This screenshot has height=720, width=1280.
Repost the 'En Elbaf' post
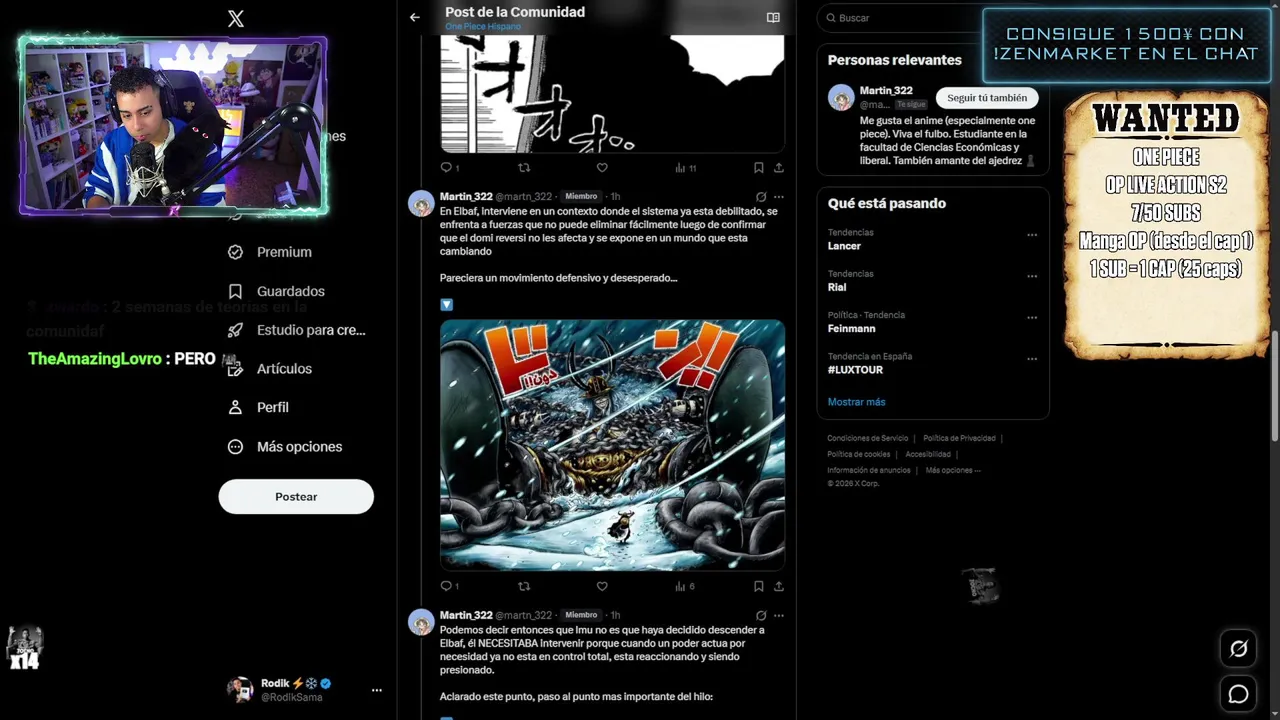coord(524,586)
